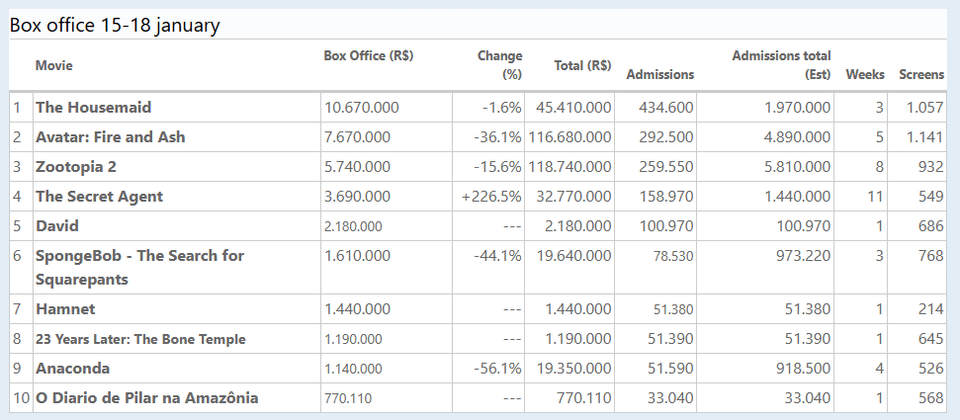Click the Box office 15-18 january heading

(115, 25)
